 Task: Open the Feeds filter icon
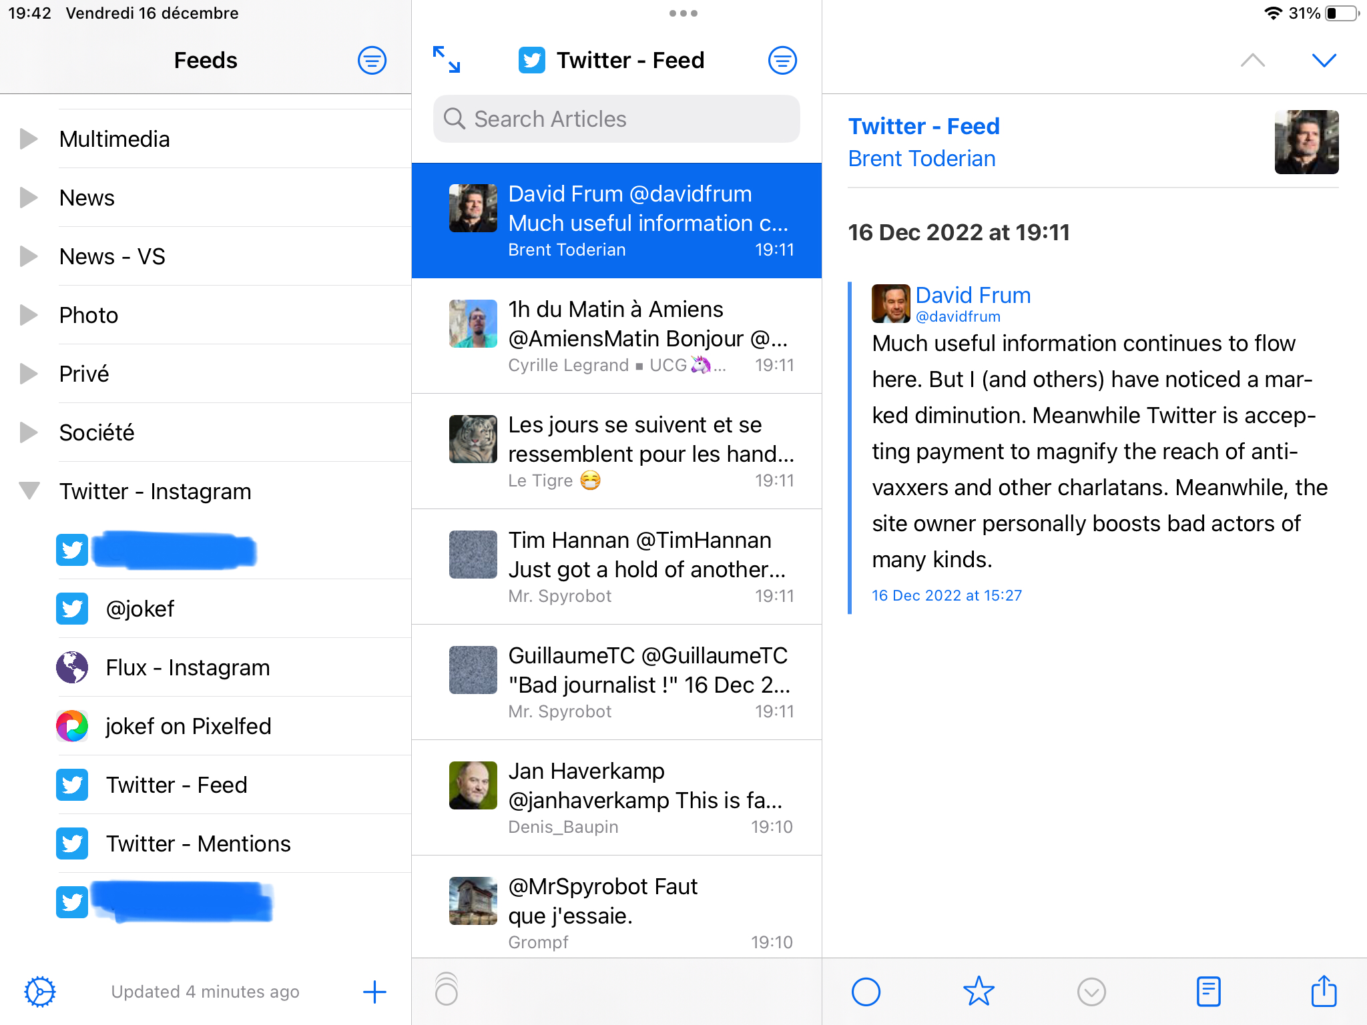click(x=372, y=61)
